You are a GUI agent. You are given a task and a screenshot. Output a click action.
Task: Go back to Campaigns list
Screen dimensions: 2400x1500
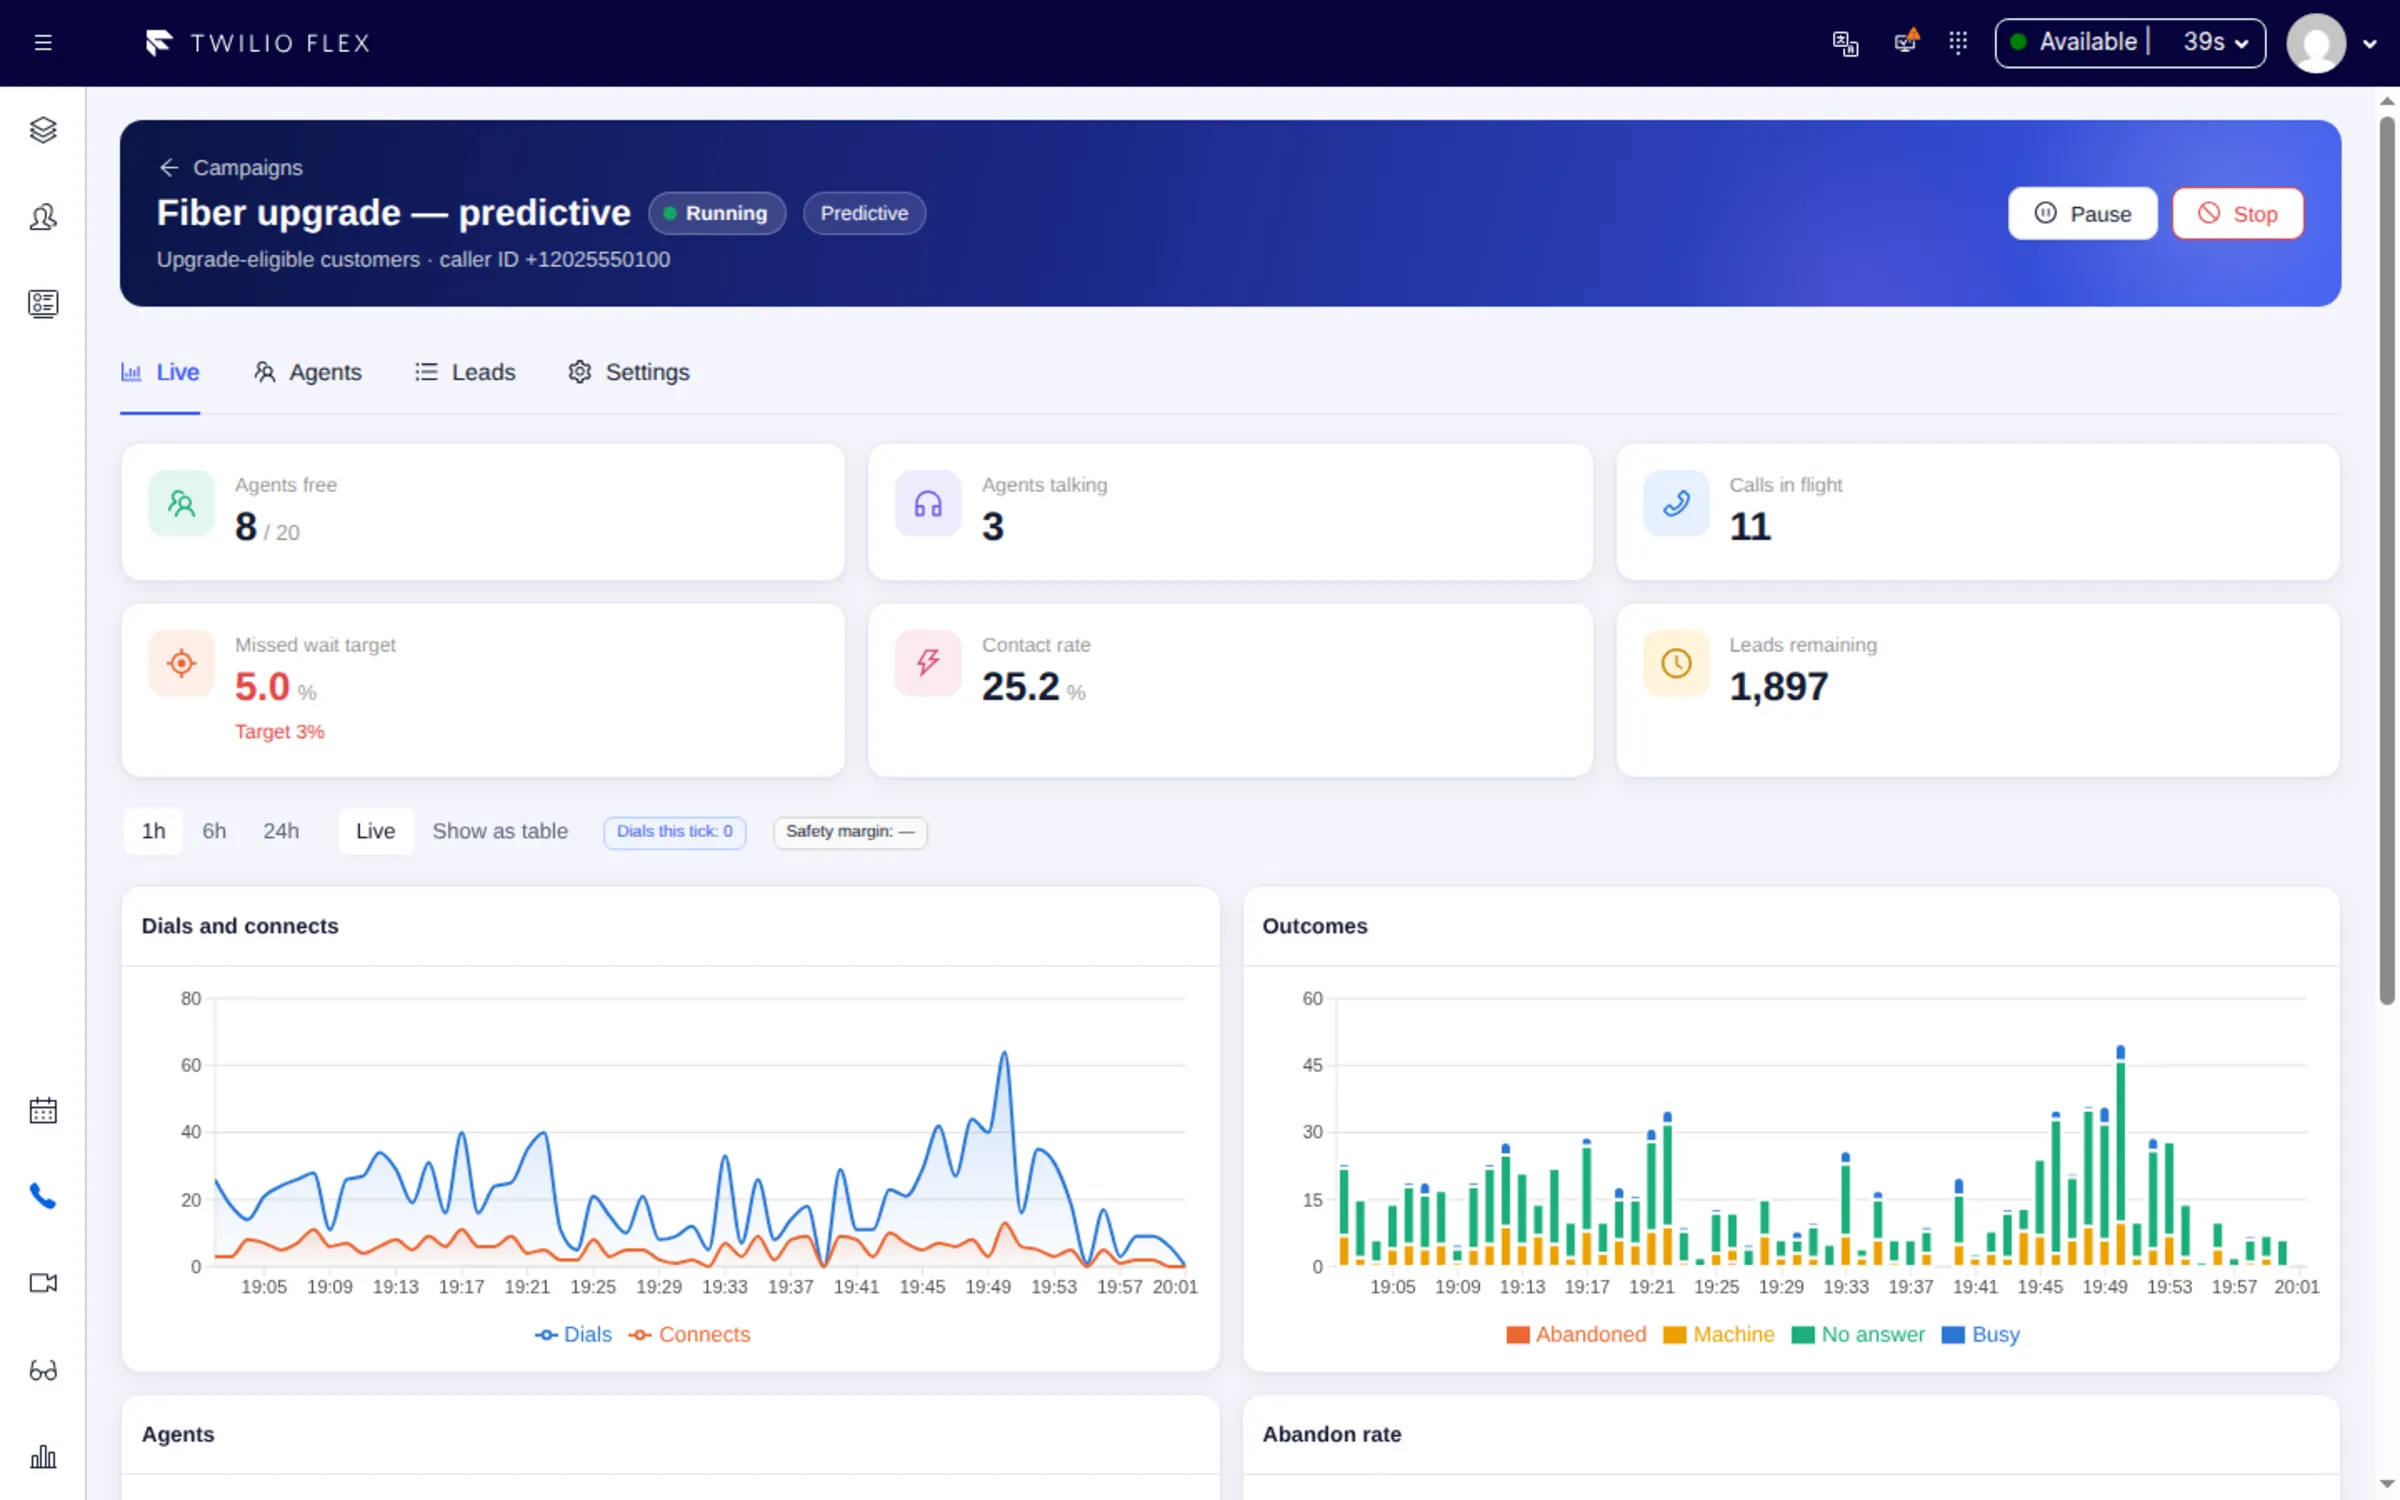pyautogui.click(x=231, y=167)
